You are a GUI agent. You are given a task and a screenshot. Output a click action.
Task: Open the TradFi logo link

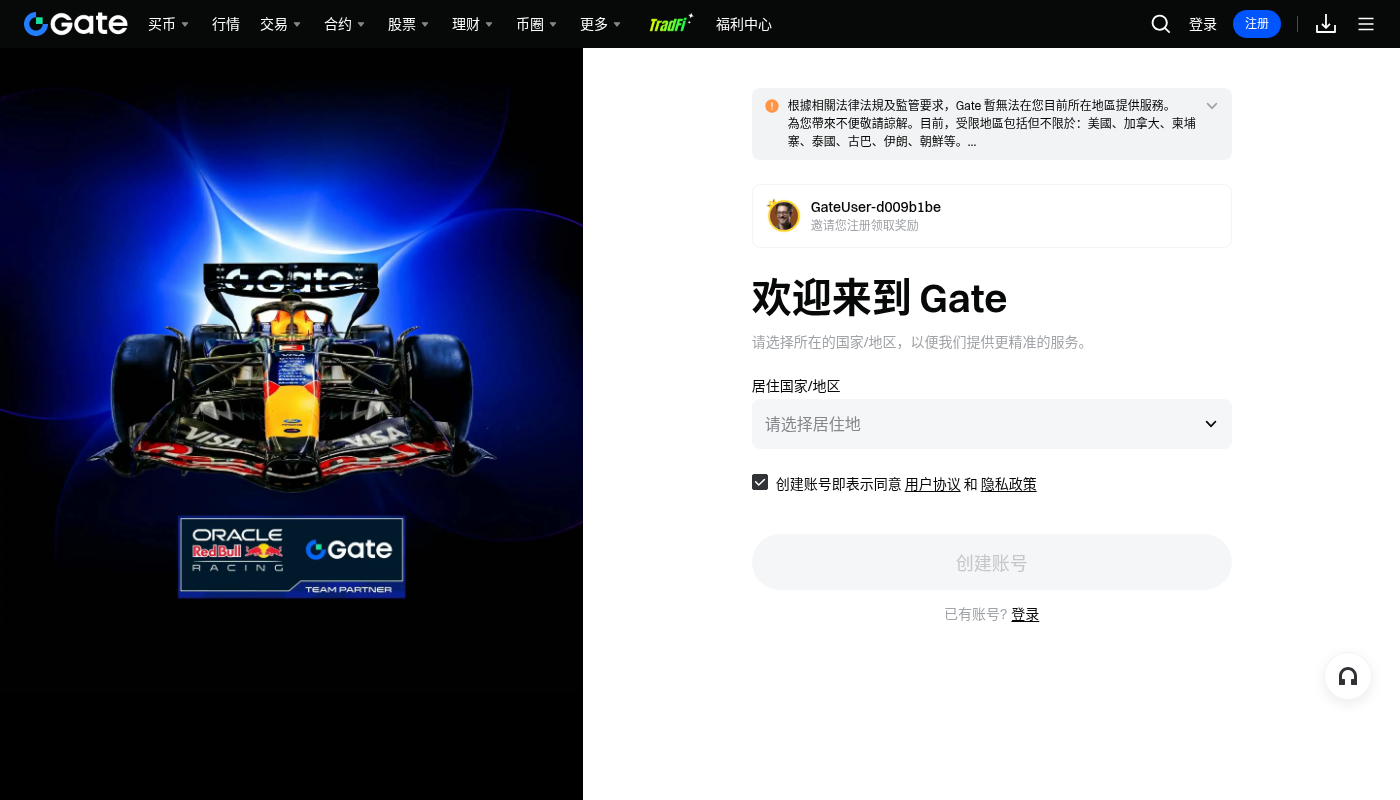(670, 24)
